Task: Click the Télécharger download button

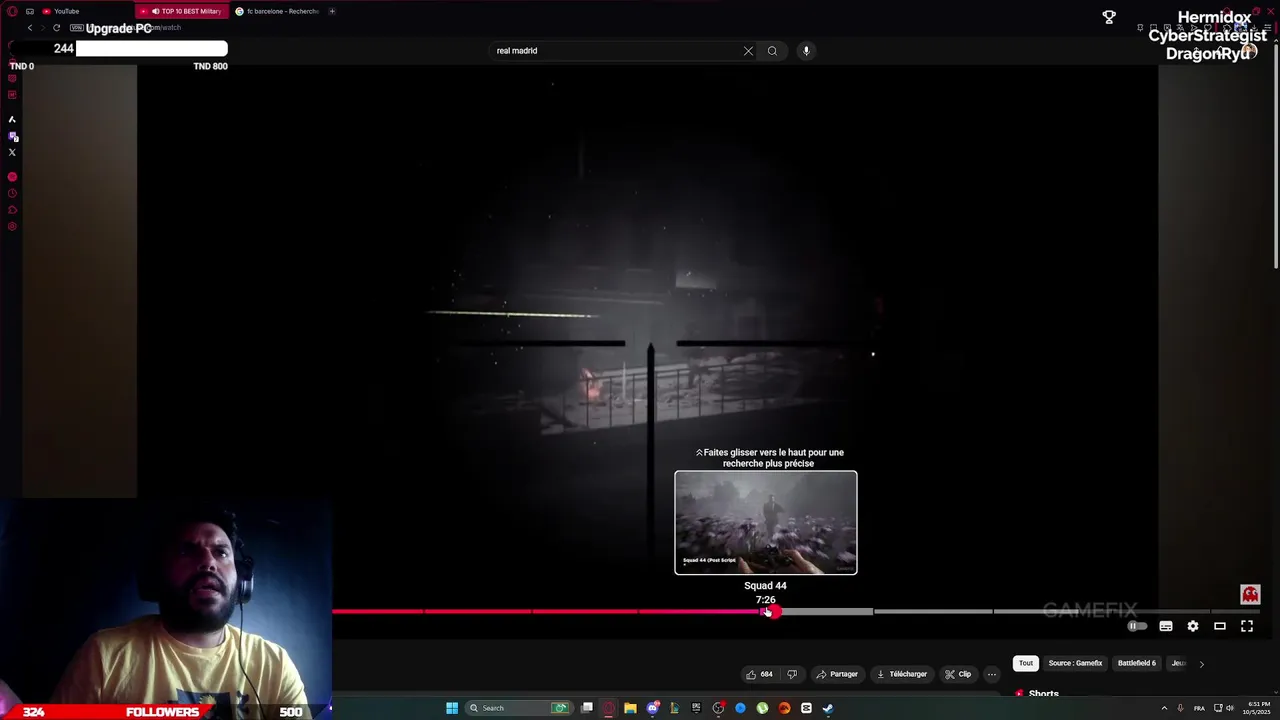Action: coord(902,674)
